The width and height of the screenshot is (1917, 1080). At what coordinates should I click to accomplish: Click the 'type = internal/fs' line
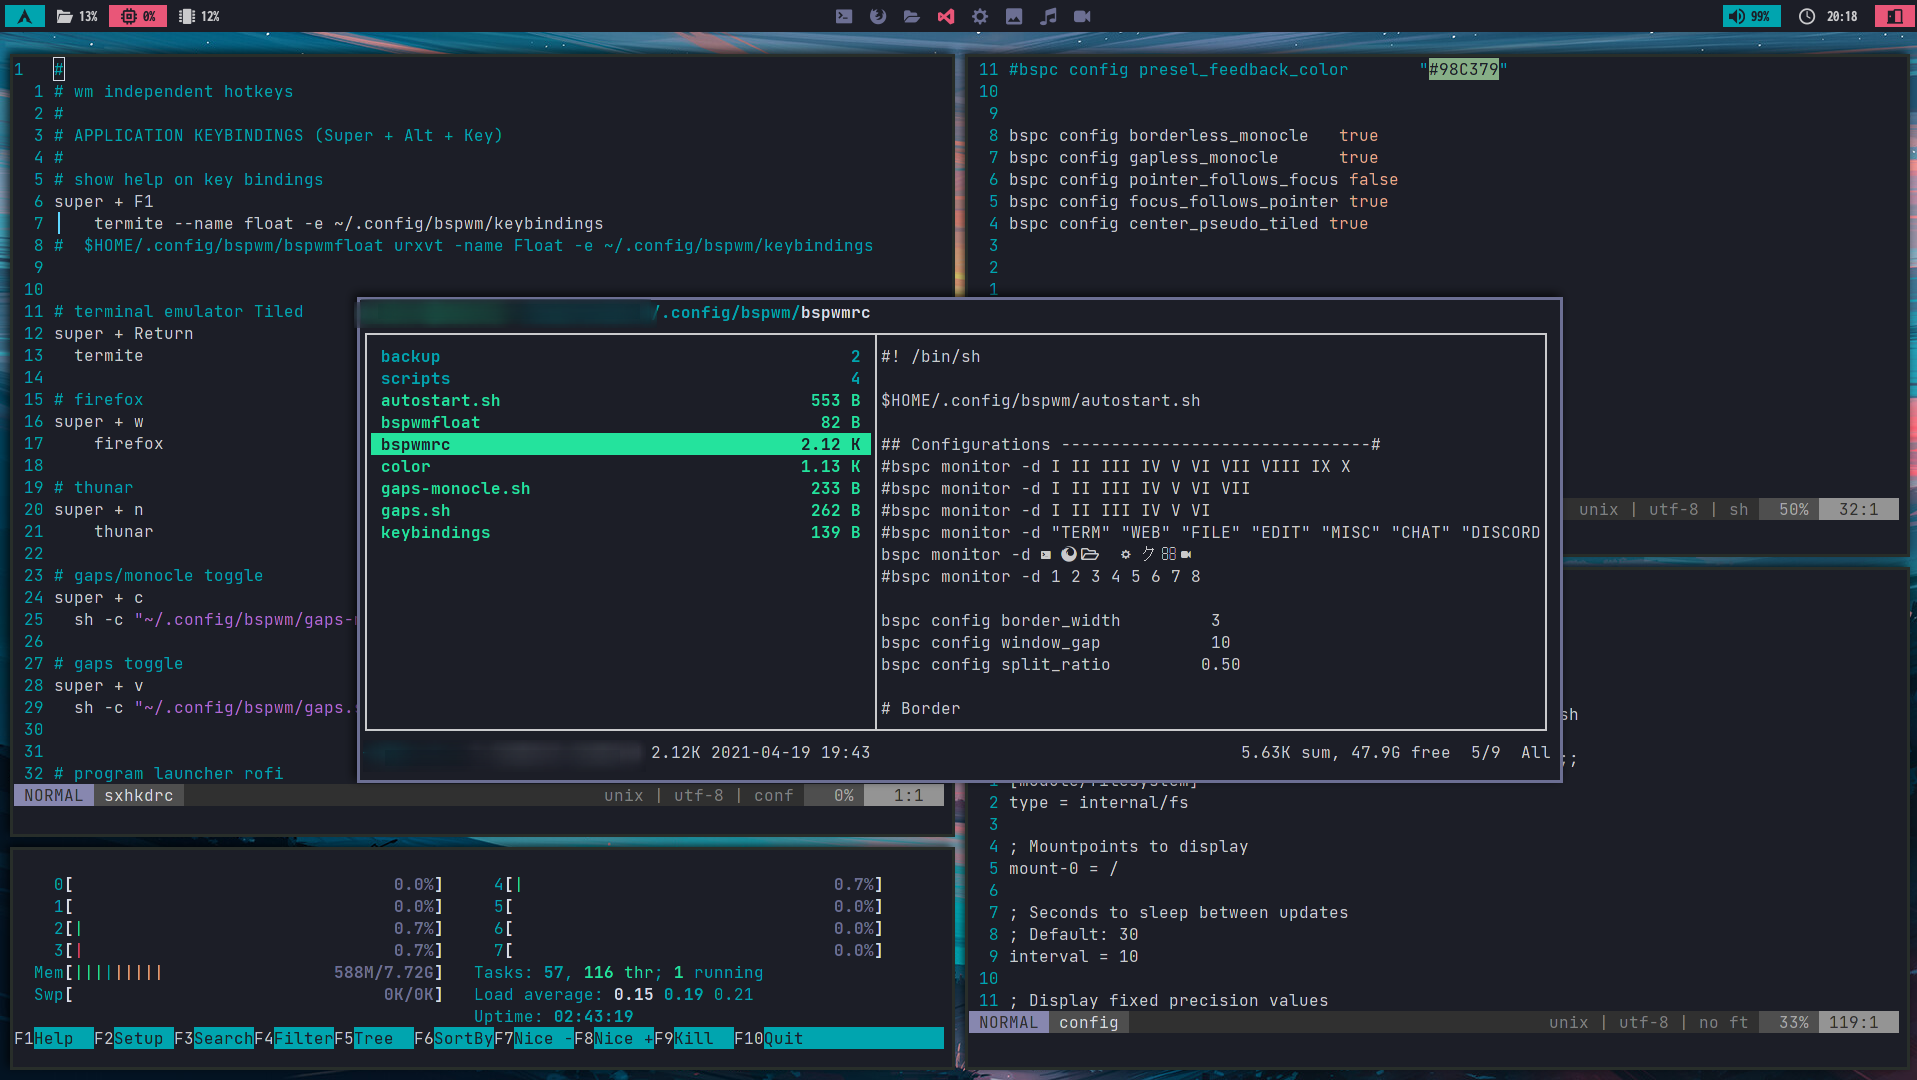pyautogui.click(x=1099, y=803)
